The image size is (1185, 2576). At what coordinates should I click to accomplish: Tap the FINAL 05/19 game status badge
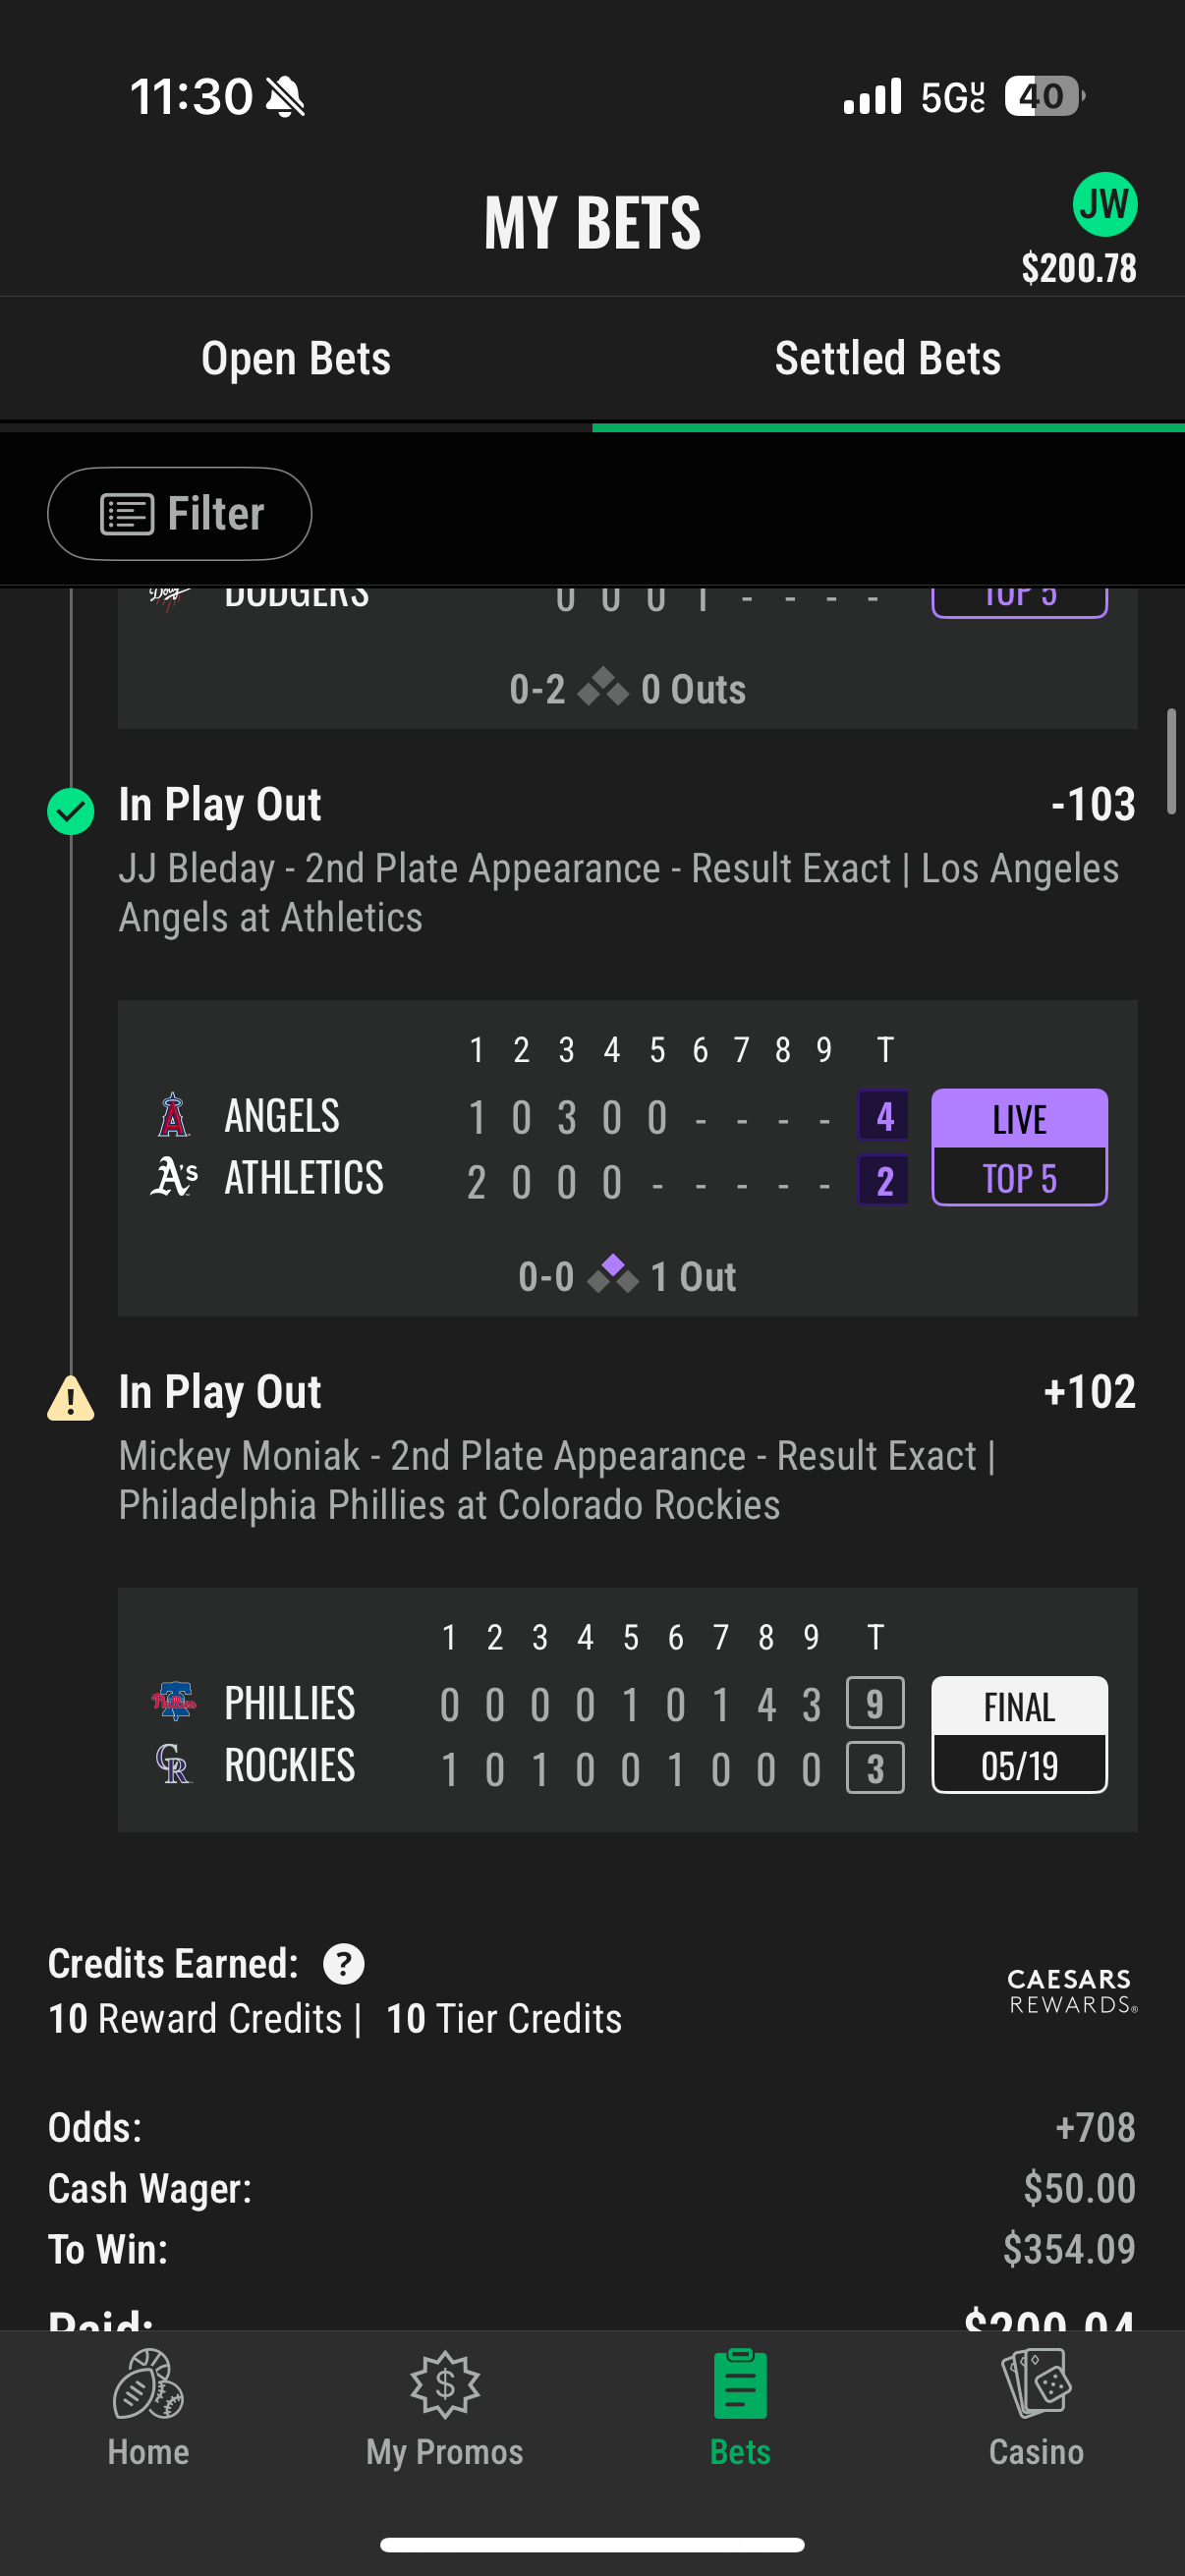1019,1735
